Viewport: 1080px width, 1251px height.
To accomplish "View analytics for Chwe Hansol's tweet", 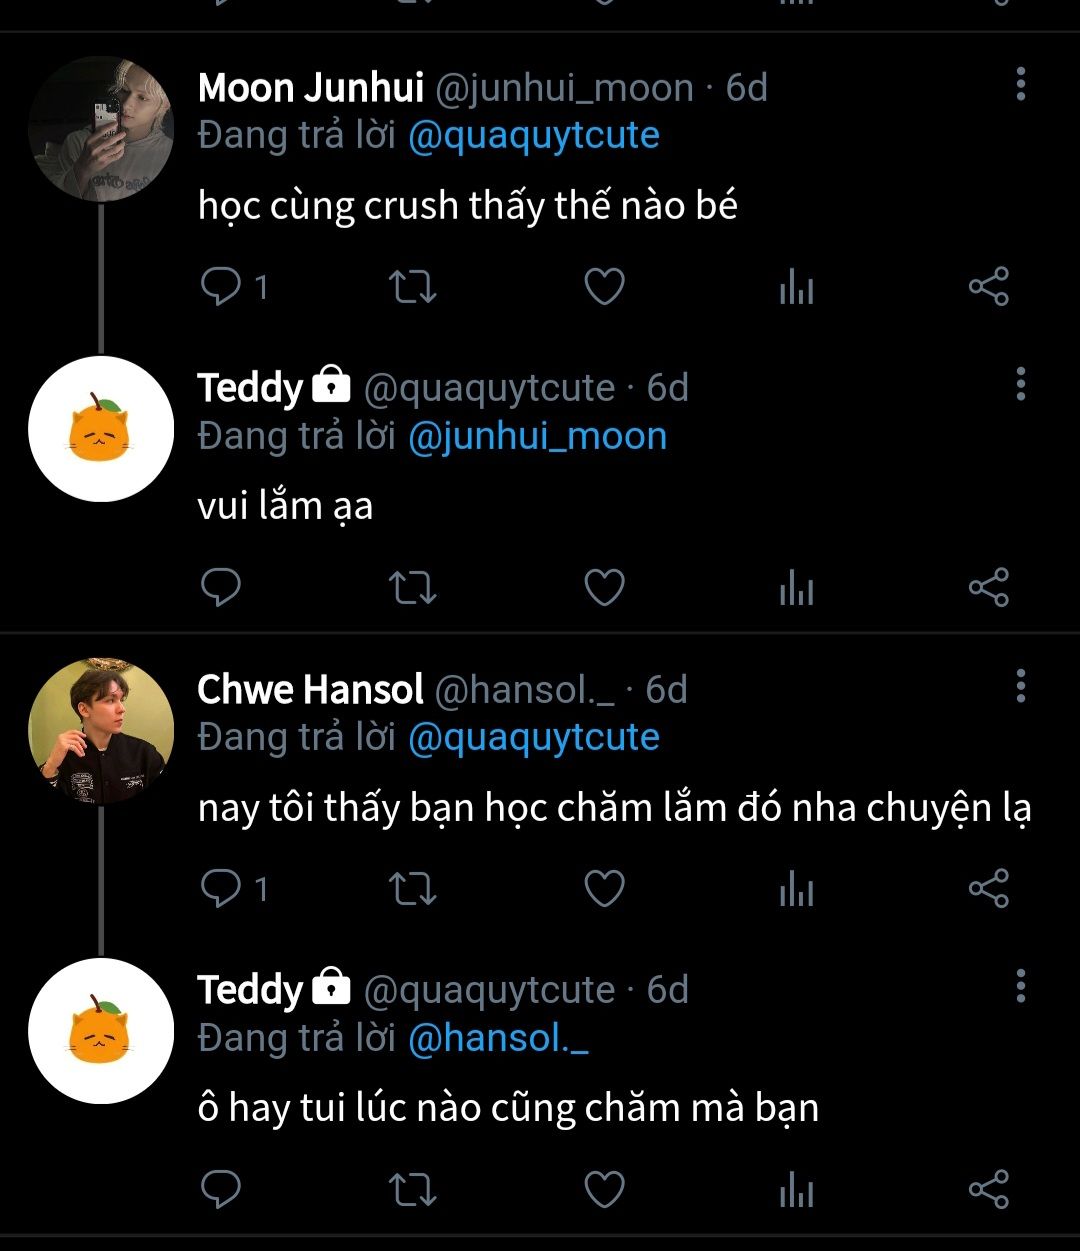I will [x=796, y=889].
